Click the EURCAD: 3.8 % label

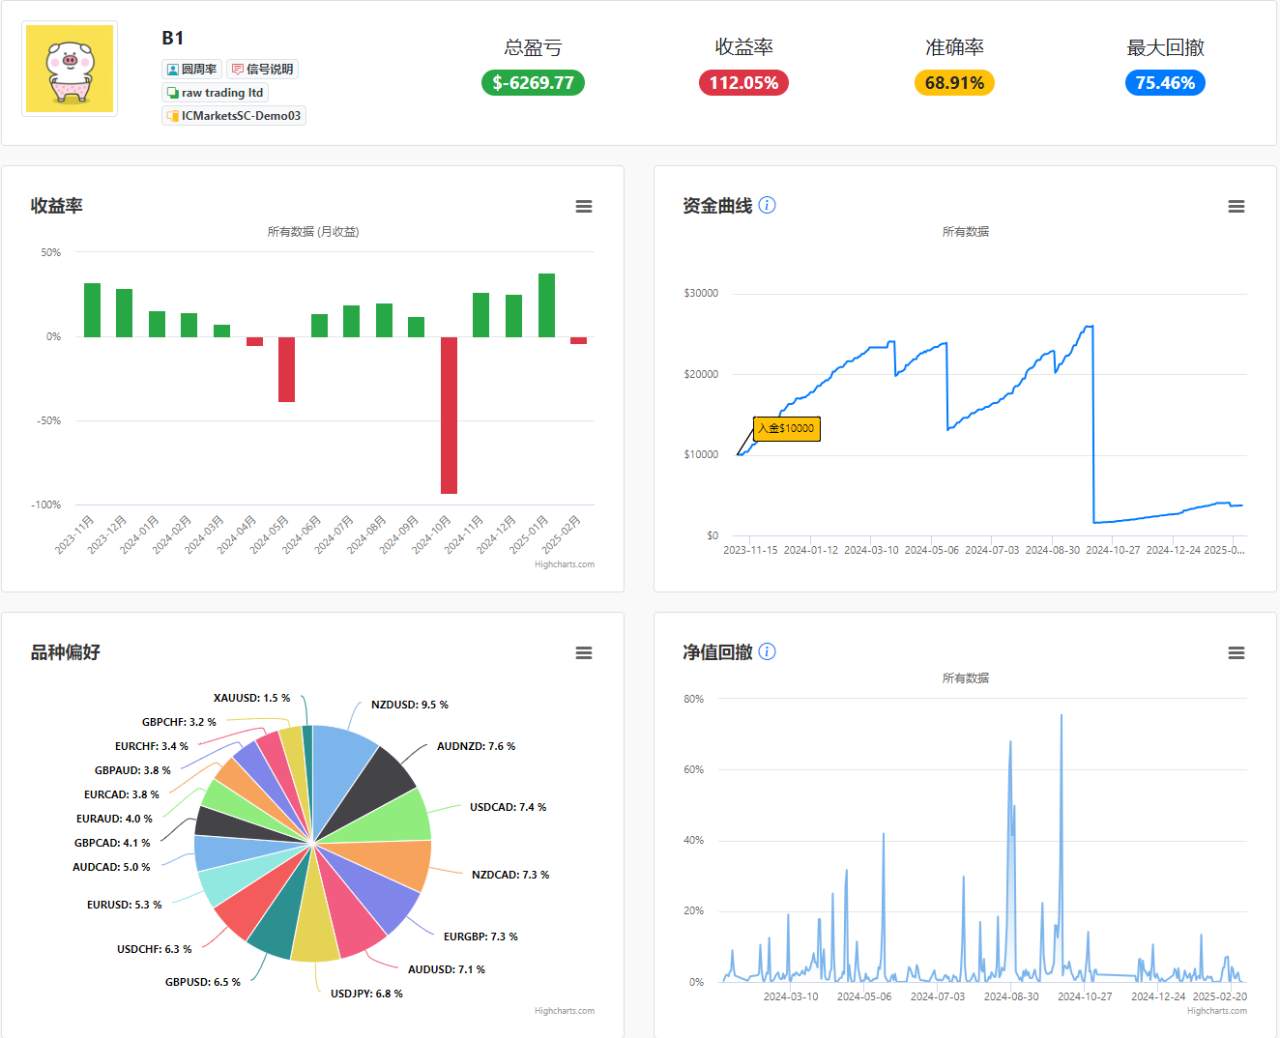pos(121,796)
